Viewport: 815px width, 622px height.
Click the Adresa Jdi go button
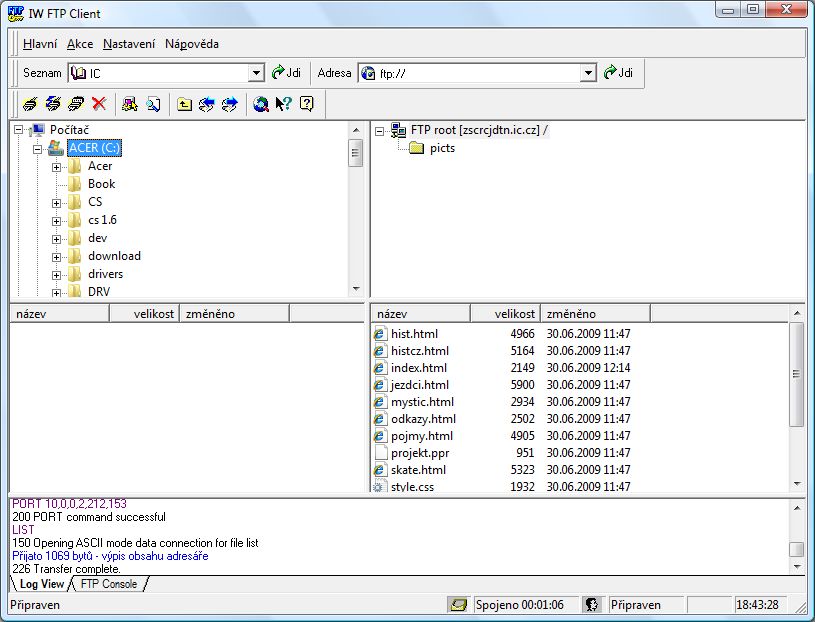click(619, 73)
